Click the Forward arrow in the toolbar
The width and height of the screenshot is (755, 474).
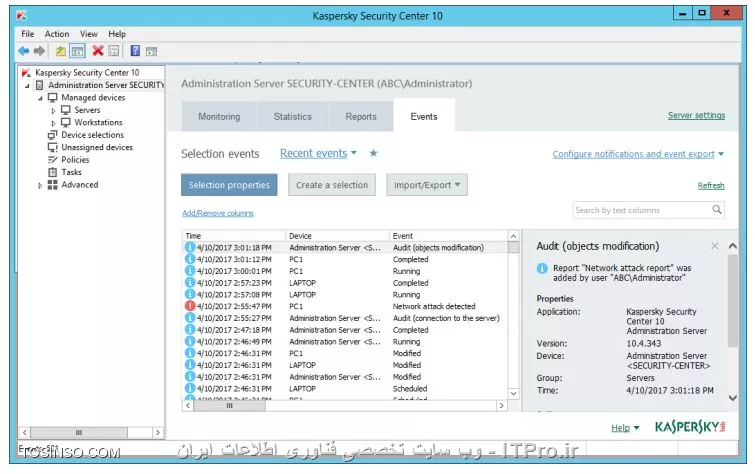39,51
